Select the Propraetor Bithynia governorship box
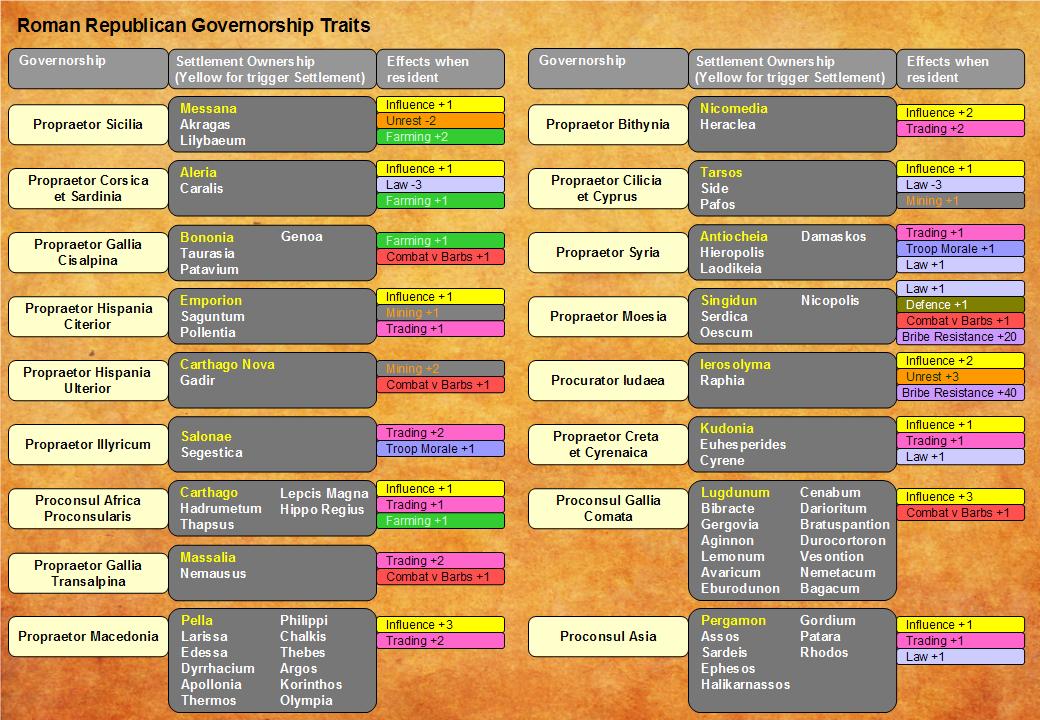 (x=608, y=124)
